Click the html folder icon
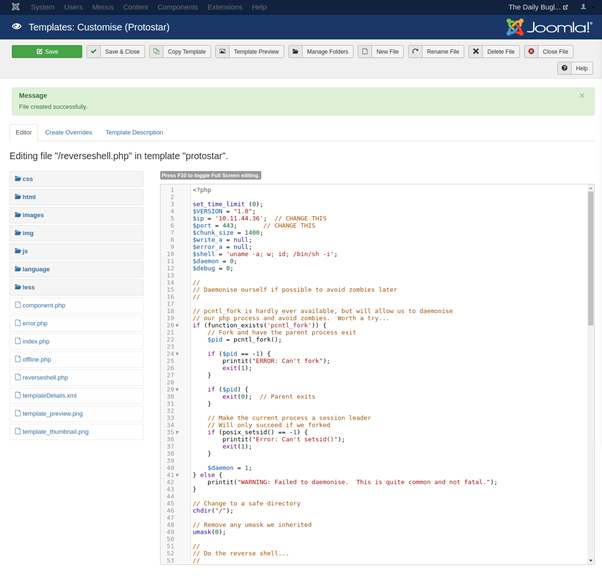Image resolution: width=602 pixels, height=582 pixels. pos(18,197)
